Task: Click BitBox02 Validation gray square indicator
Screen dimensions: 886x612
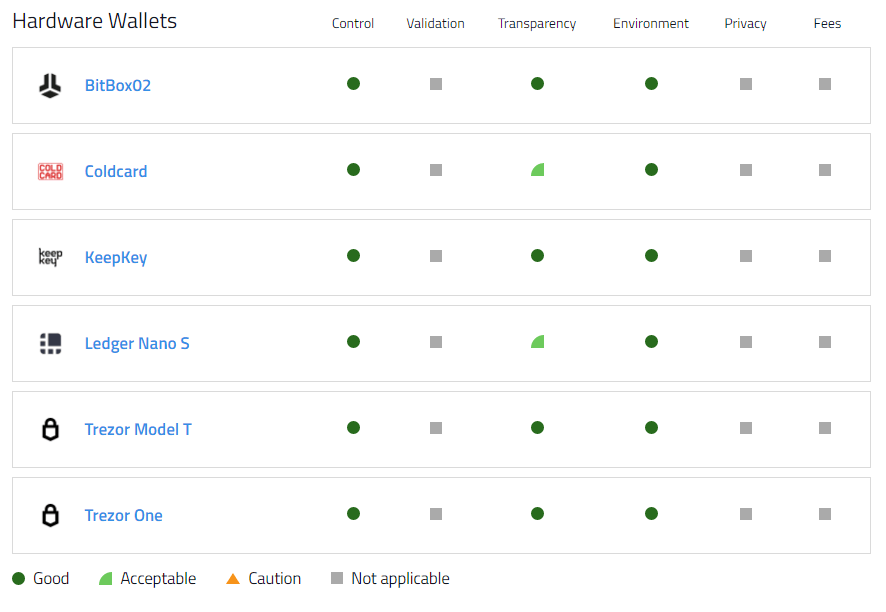Action: point(436,84)
